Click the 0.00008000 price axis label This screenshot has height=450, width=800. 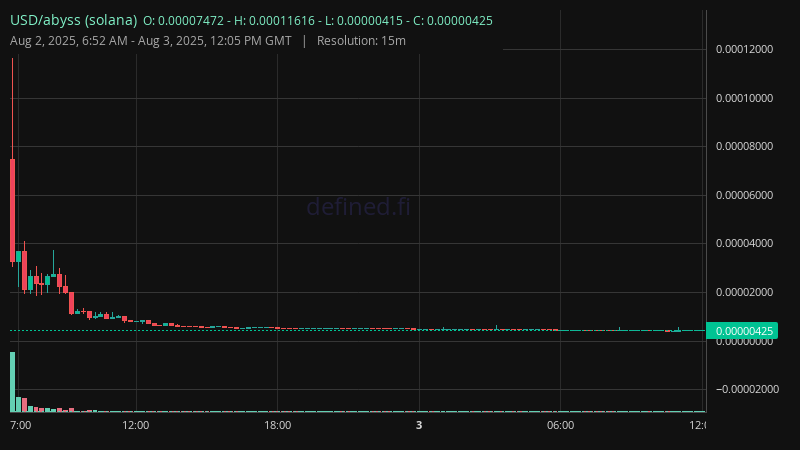pos(744,146)
